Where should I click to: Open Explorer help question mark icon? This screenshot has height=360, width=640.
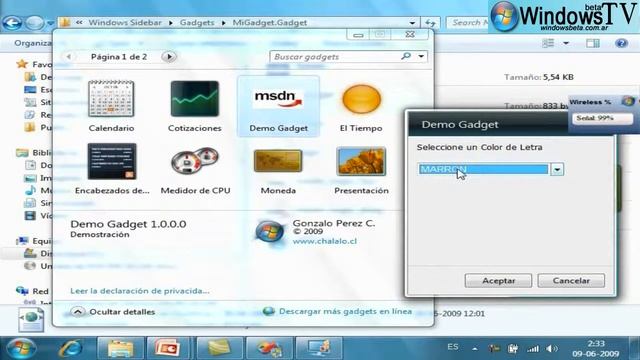pyautogui.click(x=621, y=43)
